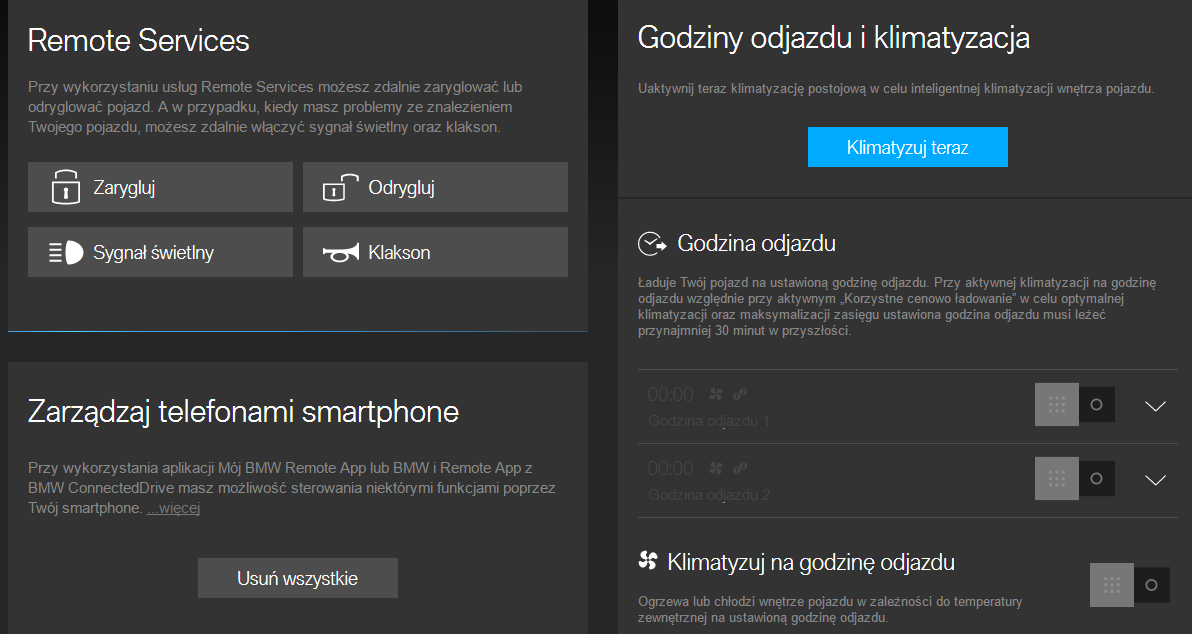
Task: Click the Godzina odjazdu 2 label
Action: [709, 494]
